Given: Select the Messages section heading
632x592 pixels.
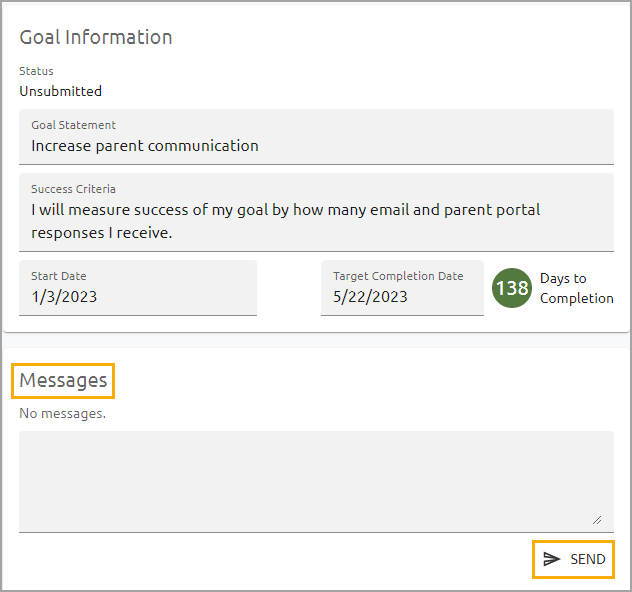Looking at the screenshot, I should click(x=63, y=380).
